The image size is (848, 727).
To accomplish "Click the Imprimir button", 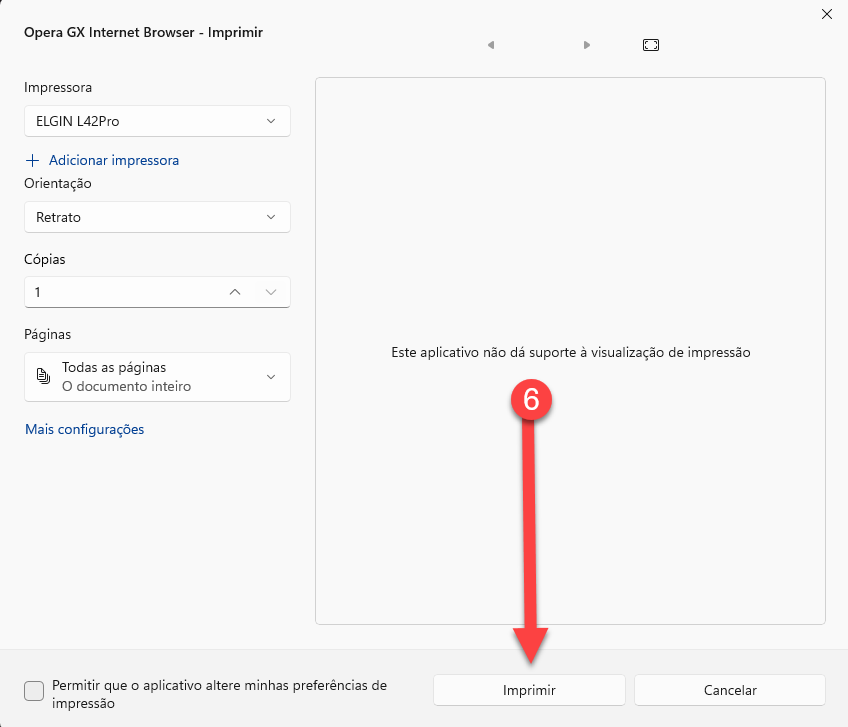I will (x=529, y=690).
